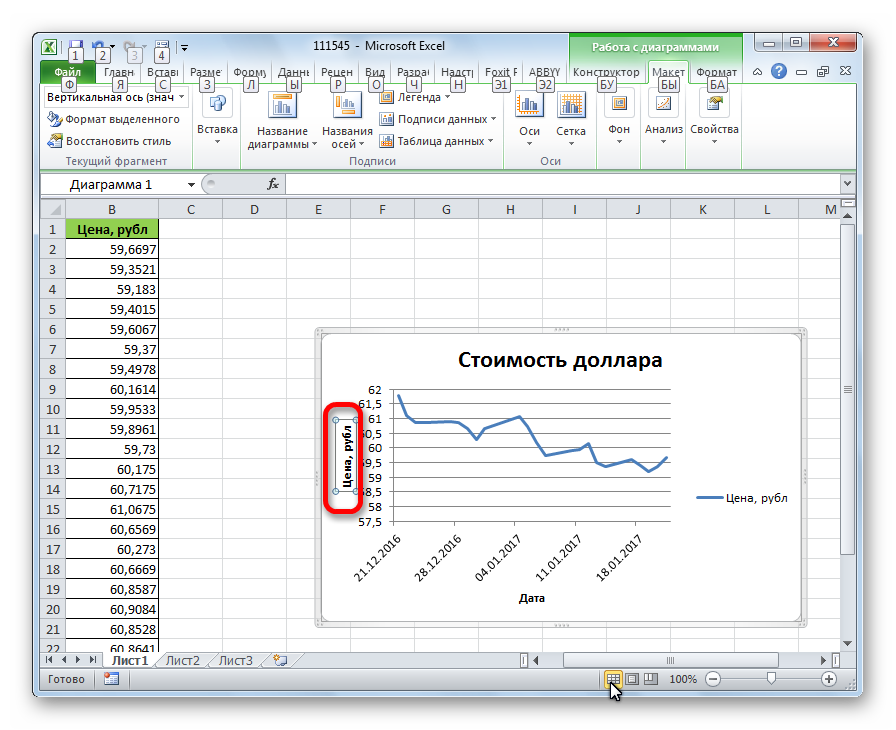Viewport: 896px width, 730px height.
Task: Switch to Page Break Preview view
Action: tap(650, 679)
